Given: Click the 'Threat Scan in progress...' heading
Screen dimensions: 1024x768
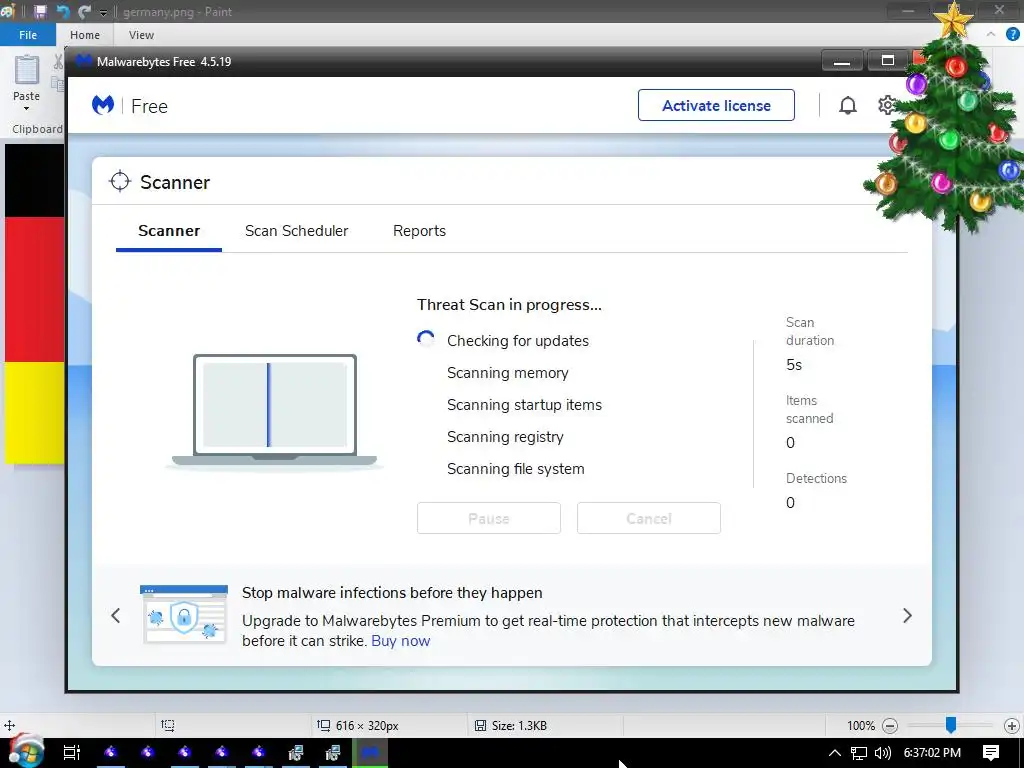Looking at the screenshot, I should tap(509, 305).
